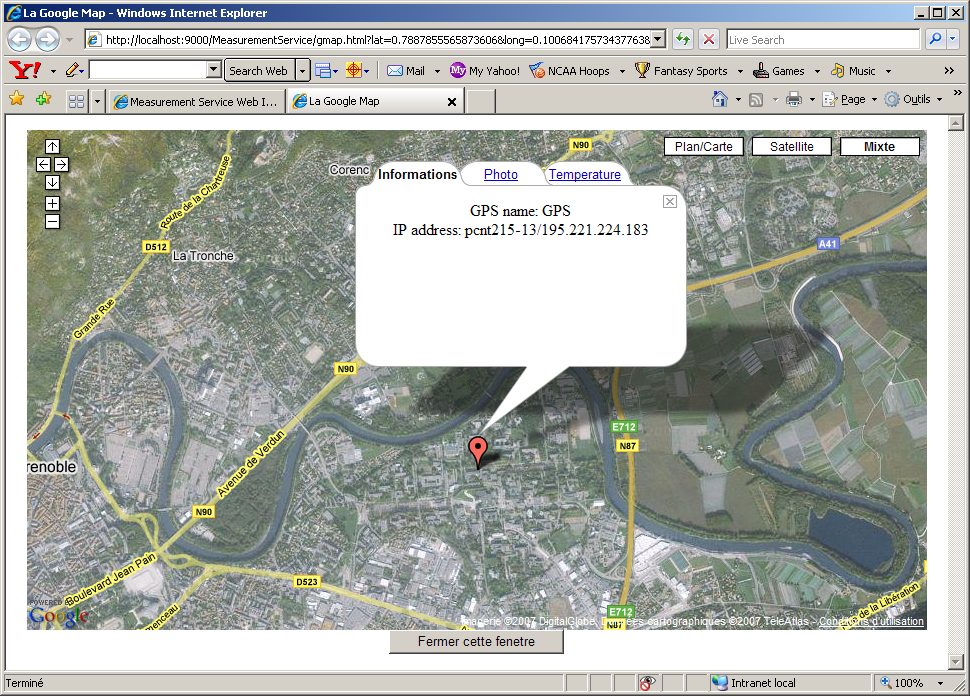
Task: Click the Home icon in command bar
Action: (x=719, y=99)
